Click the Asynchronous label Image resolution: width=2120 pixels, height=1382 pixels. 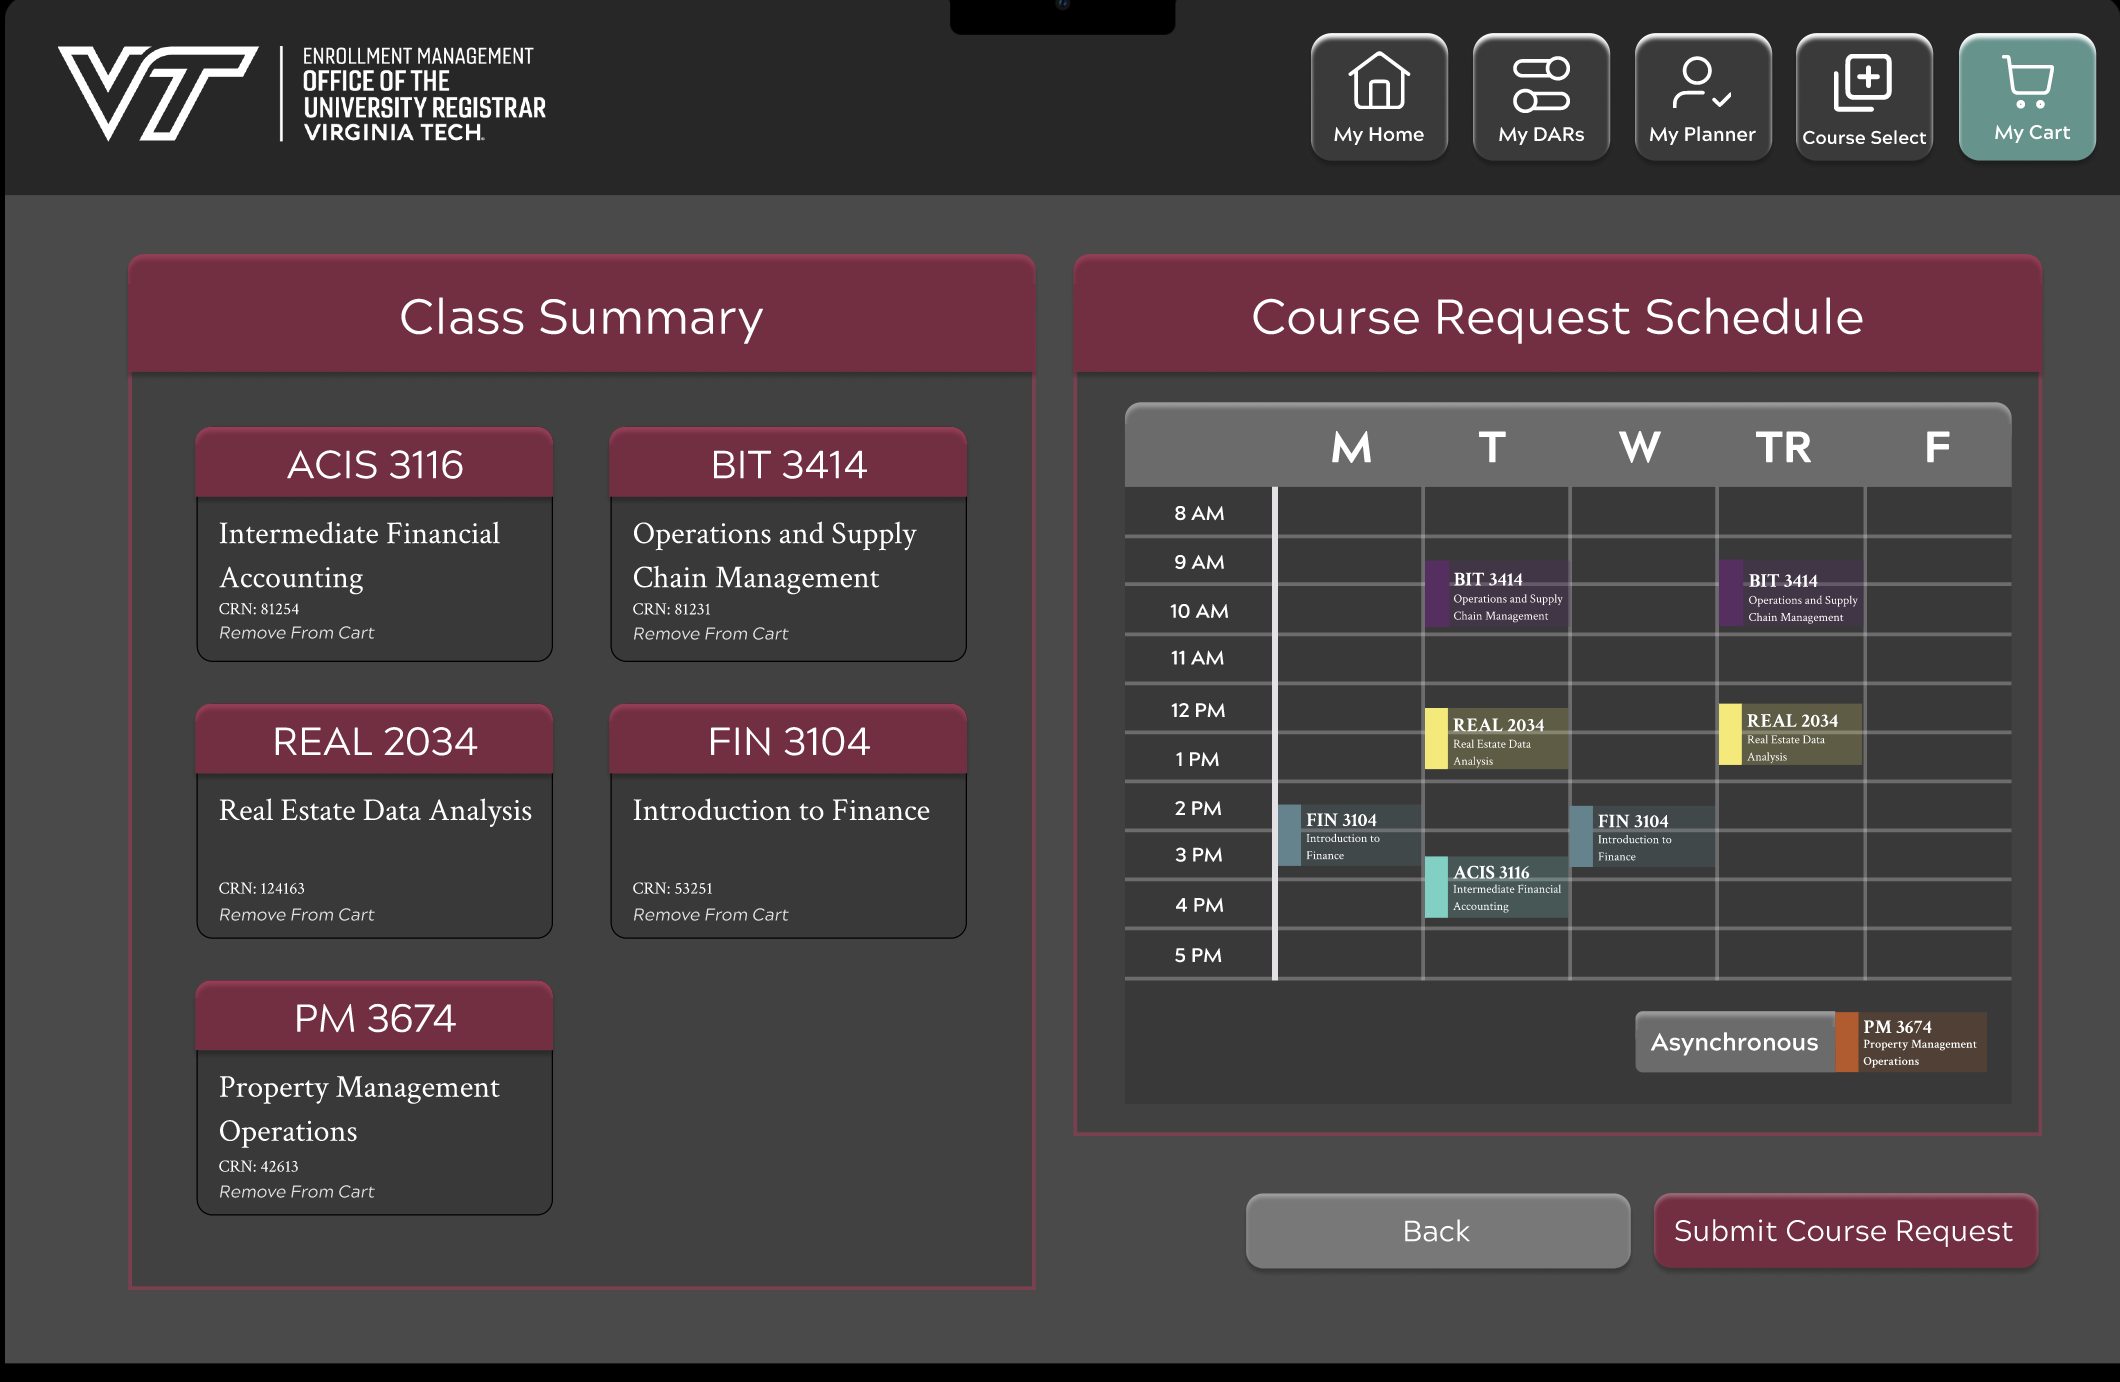pos(1734,1042)
